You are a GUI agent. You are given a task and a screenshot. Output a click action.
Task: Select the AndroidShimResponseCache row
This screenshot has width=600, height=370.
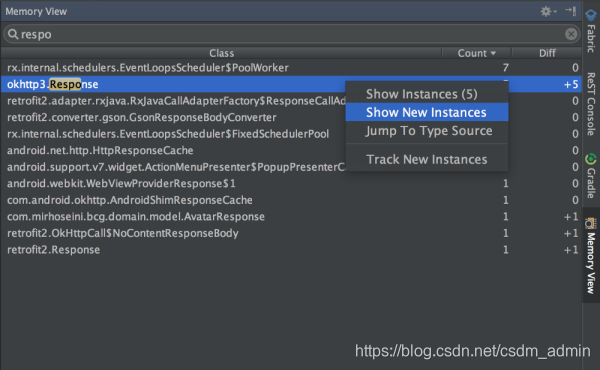coord(291,200)
